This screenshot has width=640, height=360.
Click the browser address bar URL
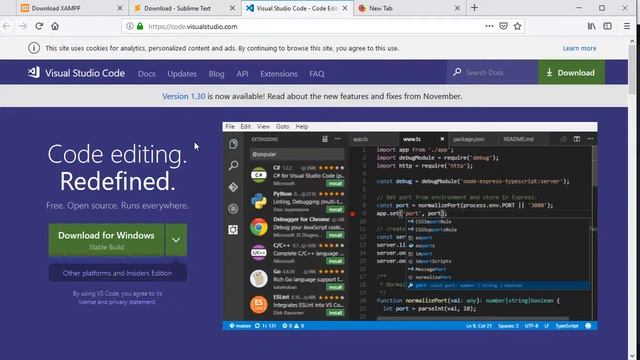pyautogui.click(x=193, y=27)
